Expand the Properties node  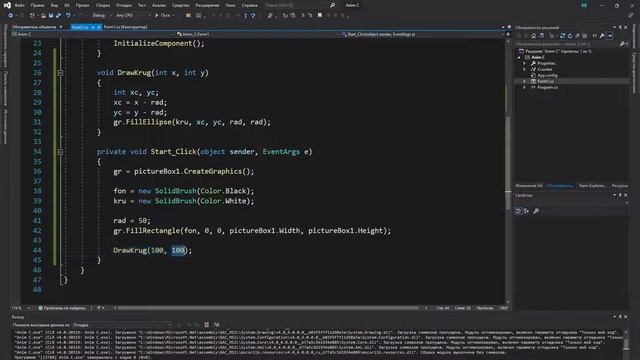coord(524,63)
